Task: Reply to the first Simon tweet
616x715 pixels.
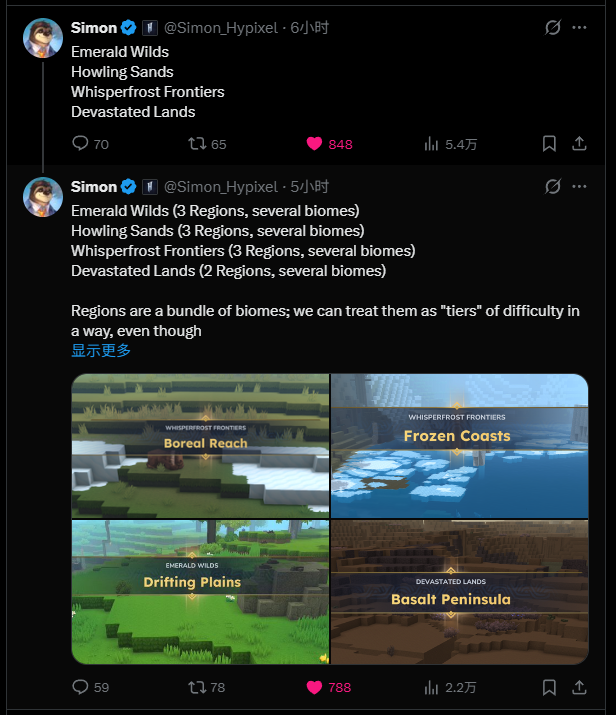Action: [x=81, y=144]
